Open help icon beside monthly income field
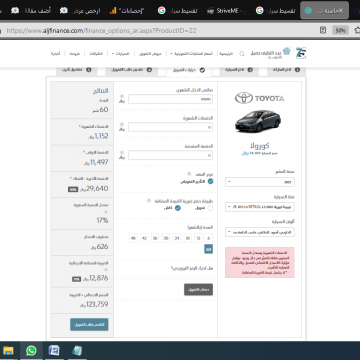360x360 pixels. click(122, 96)
